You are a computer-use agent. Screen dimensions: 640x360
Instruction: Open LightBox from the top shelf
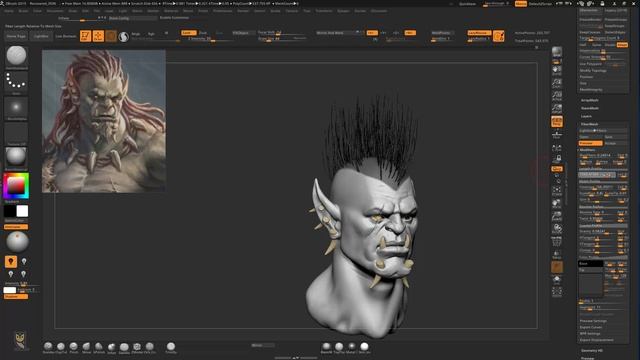[x=41, y=36]
